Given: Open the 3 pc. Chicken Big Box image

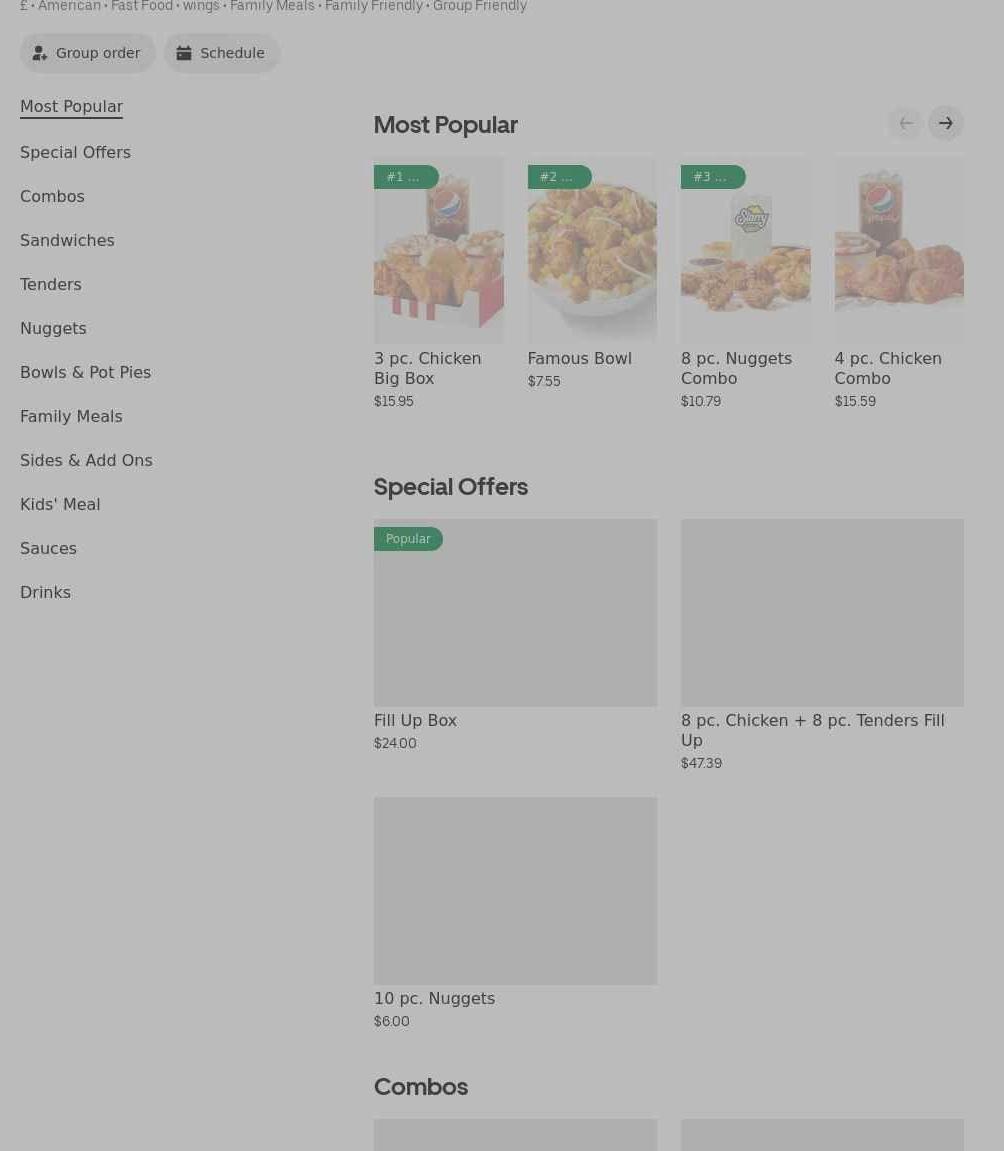Looking at the screenshot, I should [438, 250].
